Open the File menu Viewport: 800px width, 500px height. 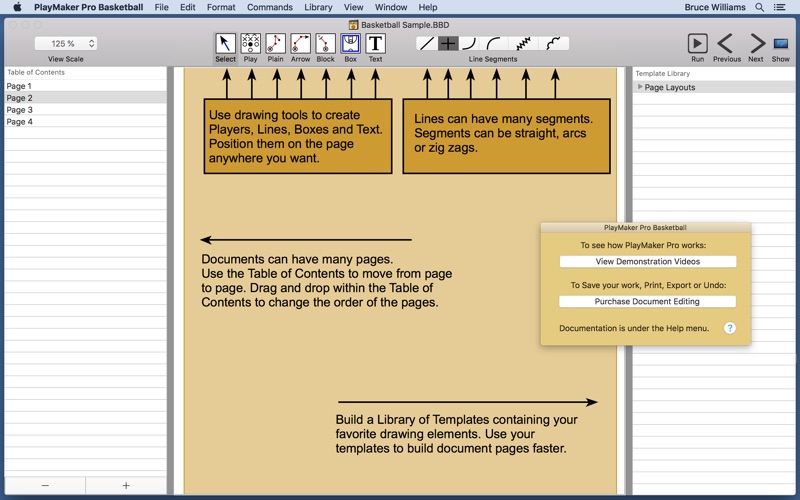(x=161, y=7)
